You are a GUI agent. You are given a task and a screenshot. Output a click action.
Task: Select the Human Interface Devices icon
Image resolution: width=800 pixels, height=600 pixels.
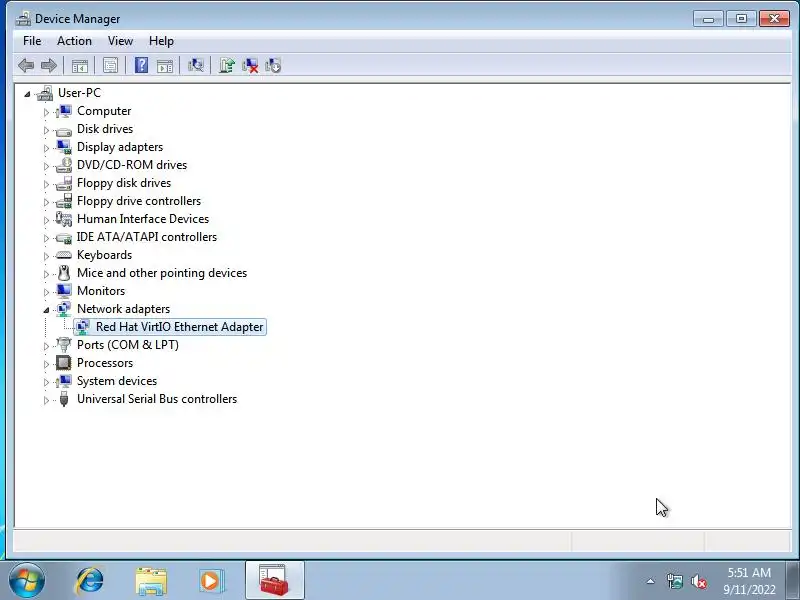point(64,219)
